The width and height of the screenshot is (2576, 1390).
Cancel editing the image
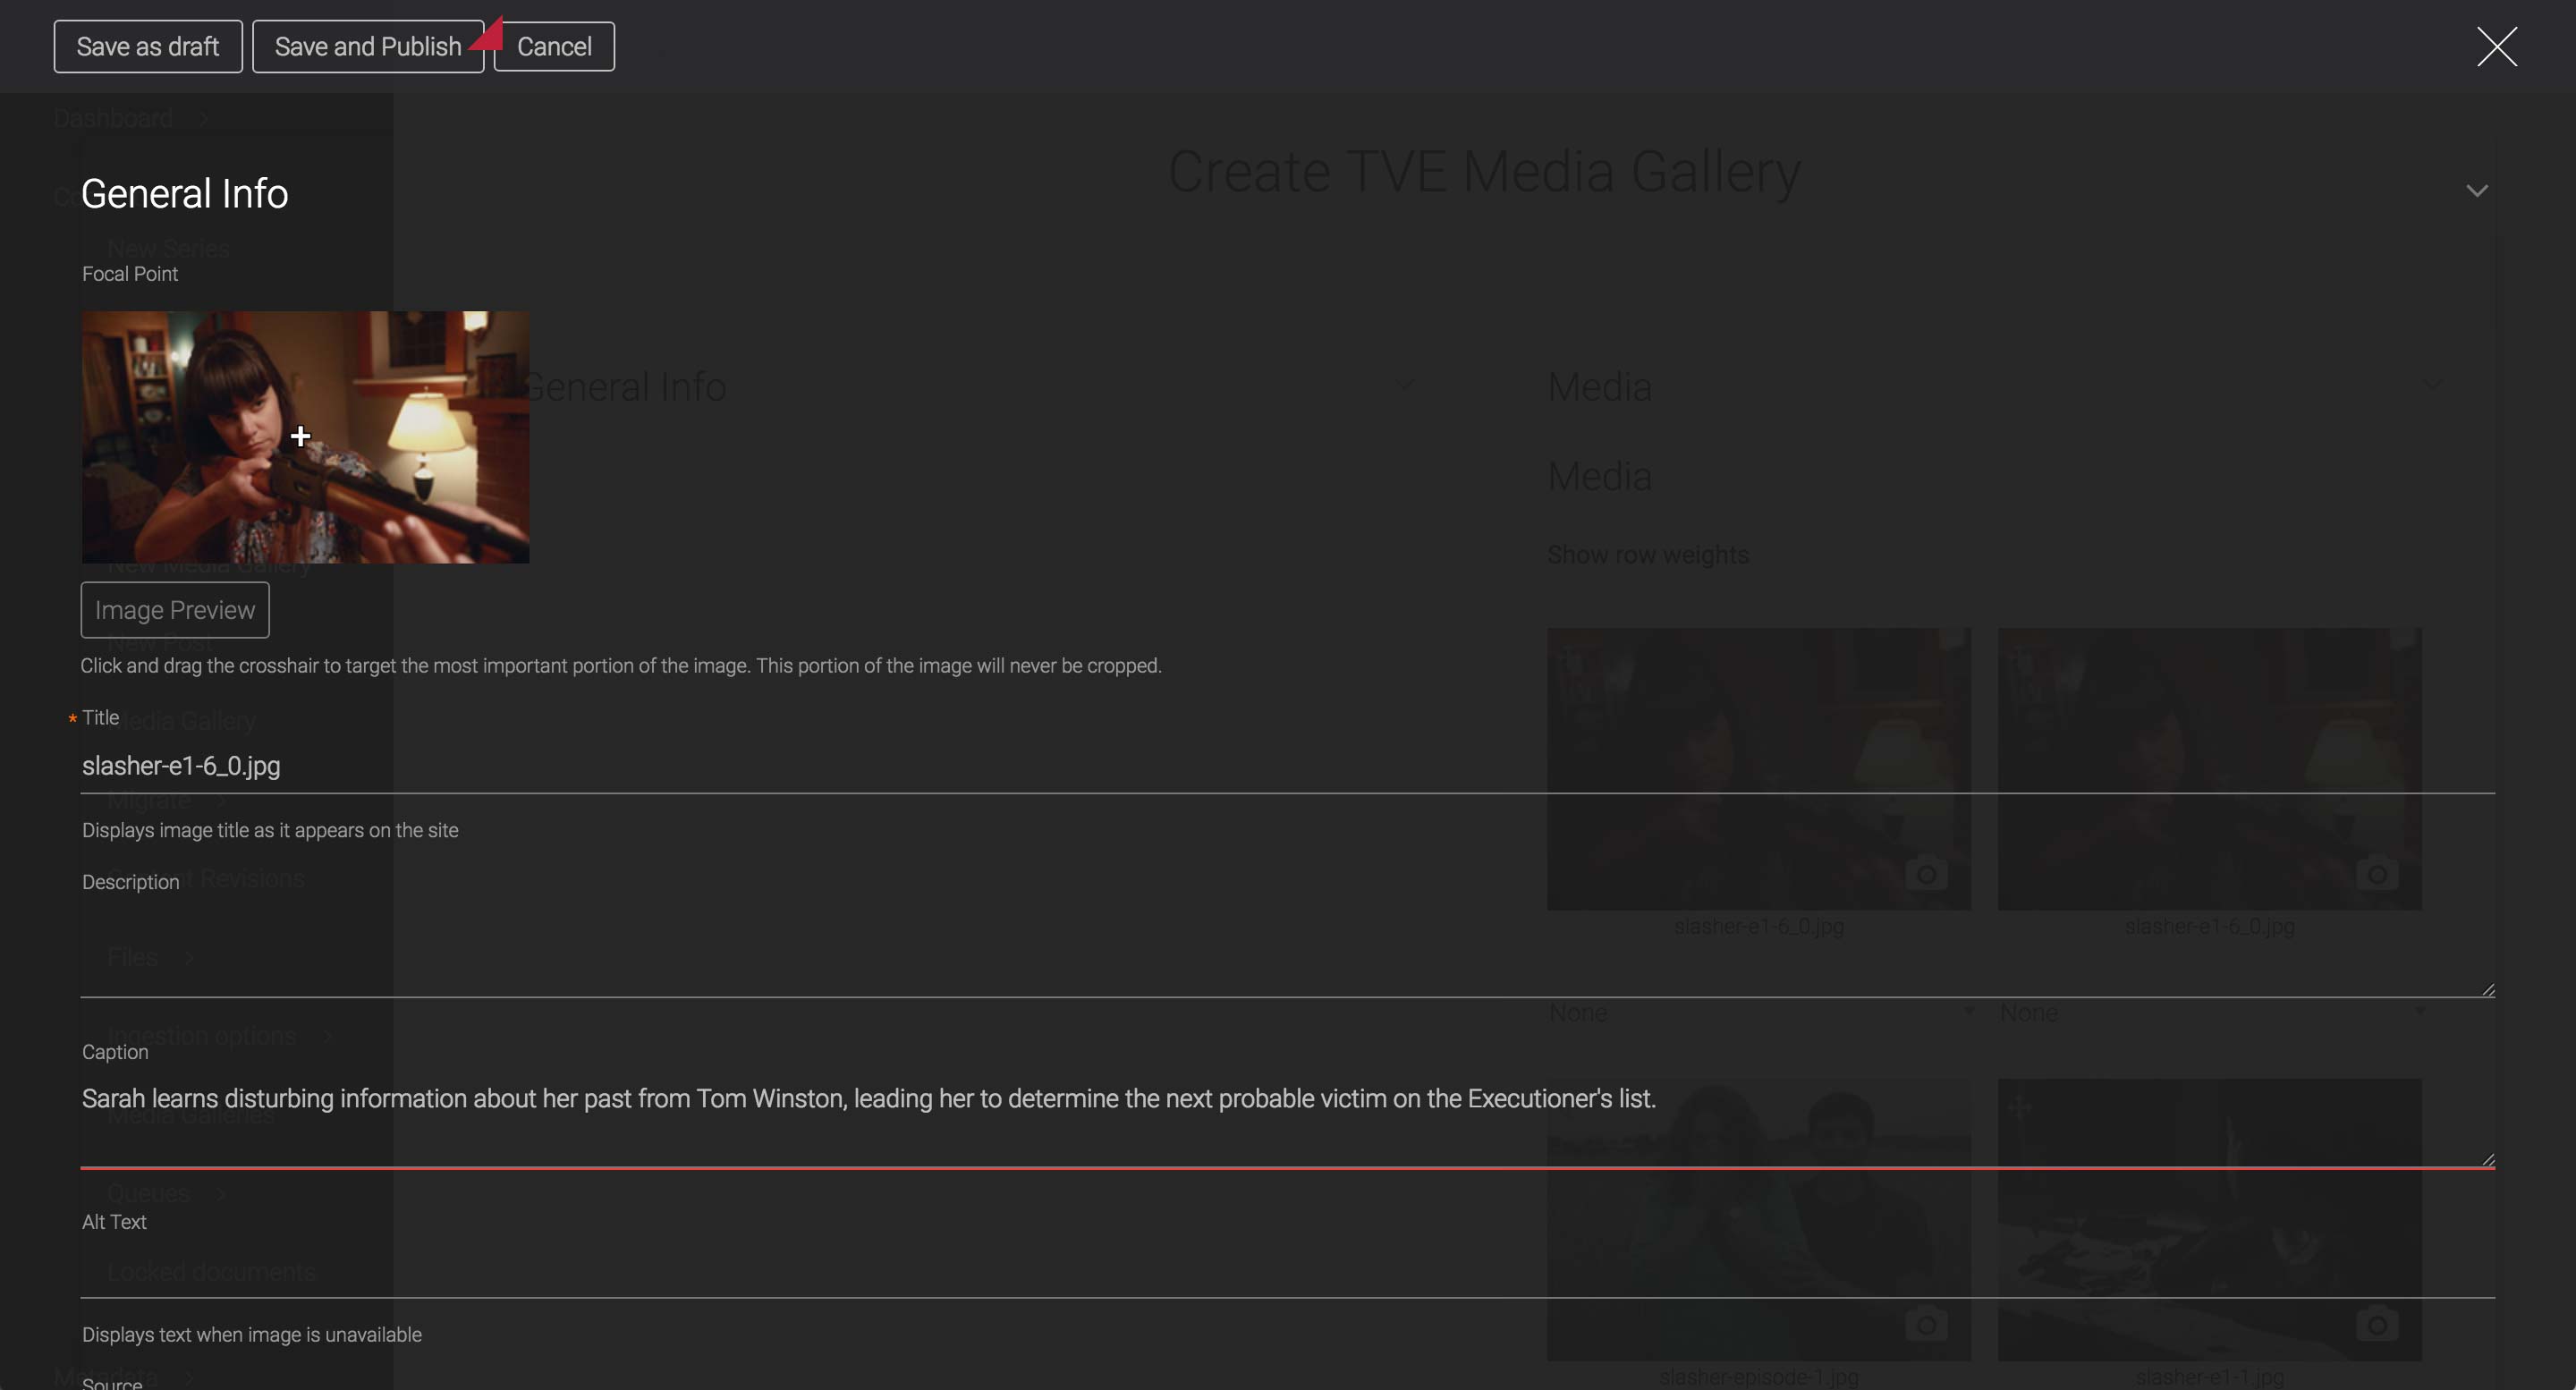click(554, 47)
